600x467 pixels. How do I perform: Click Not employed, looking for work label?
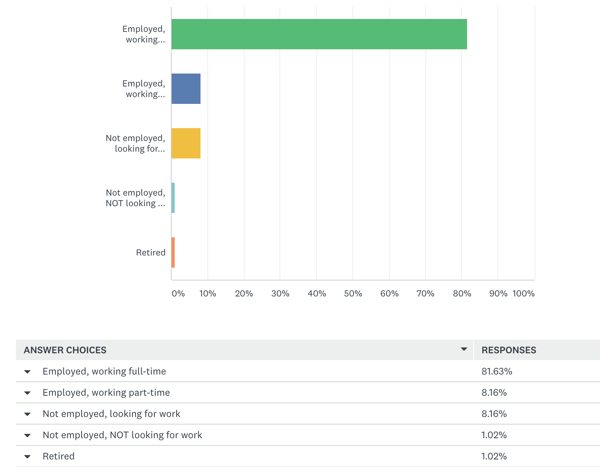pos(111,414)
